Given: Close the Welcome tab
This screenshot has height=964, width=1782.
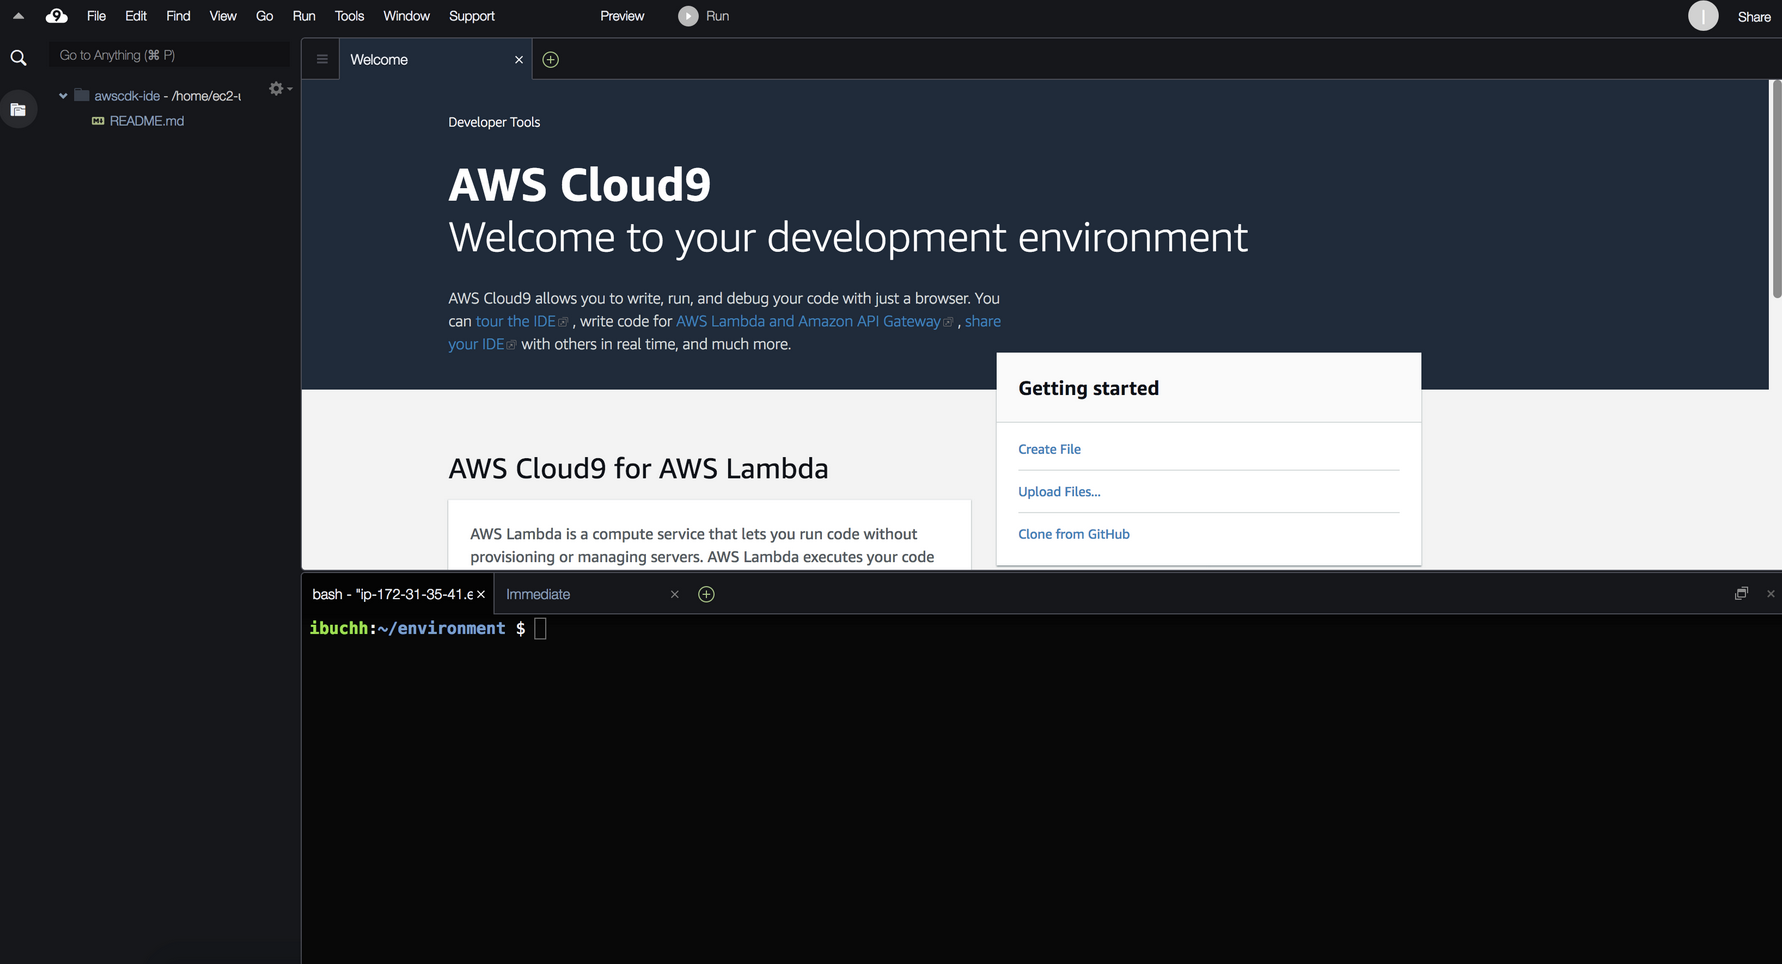Looking at the screenshot, I should coord(519,60).
